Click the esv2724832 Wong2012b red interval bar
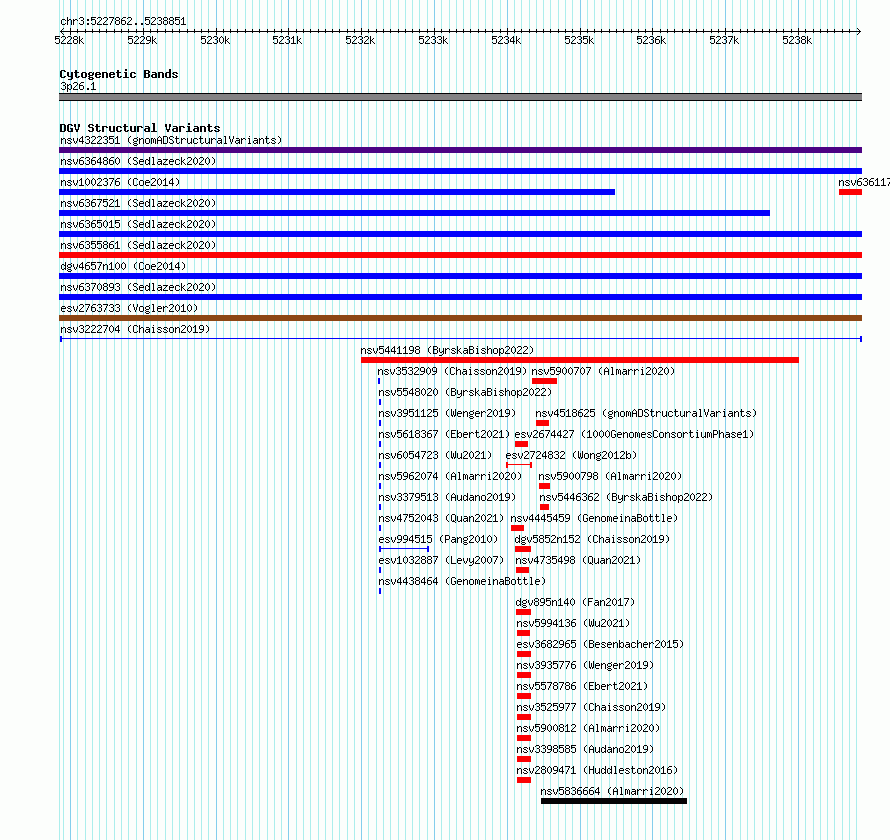This screenshot has width=890, height=840. point(519,465)
